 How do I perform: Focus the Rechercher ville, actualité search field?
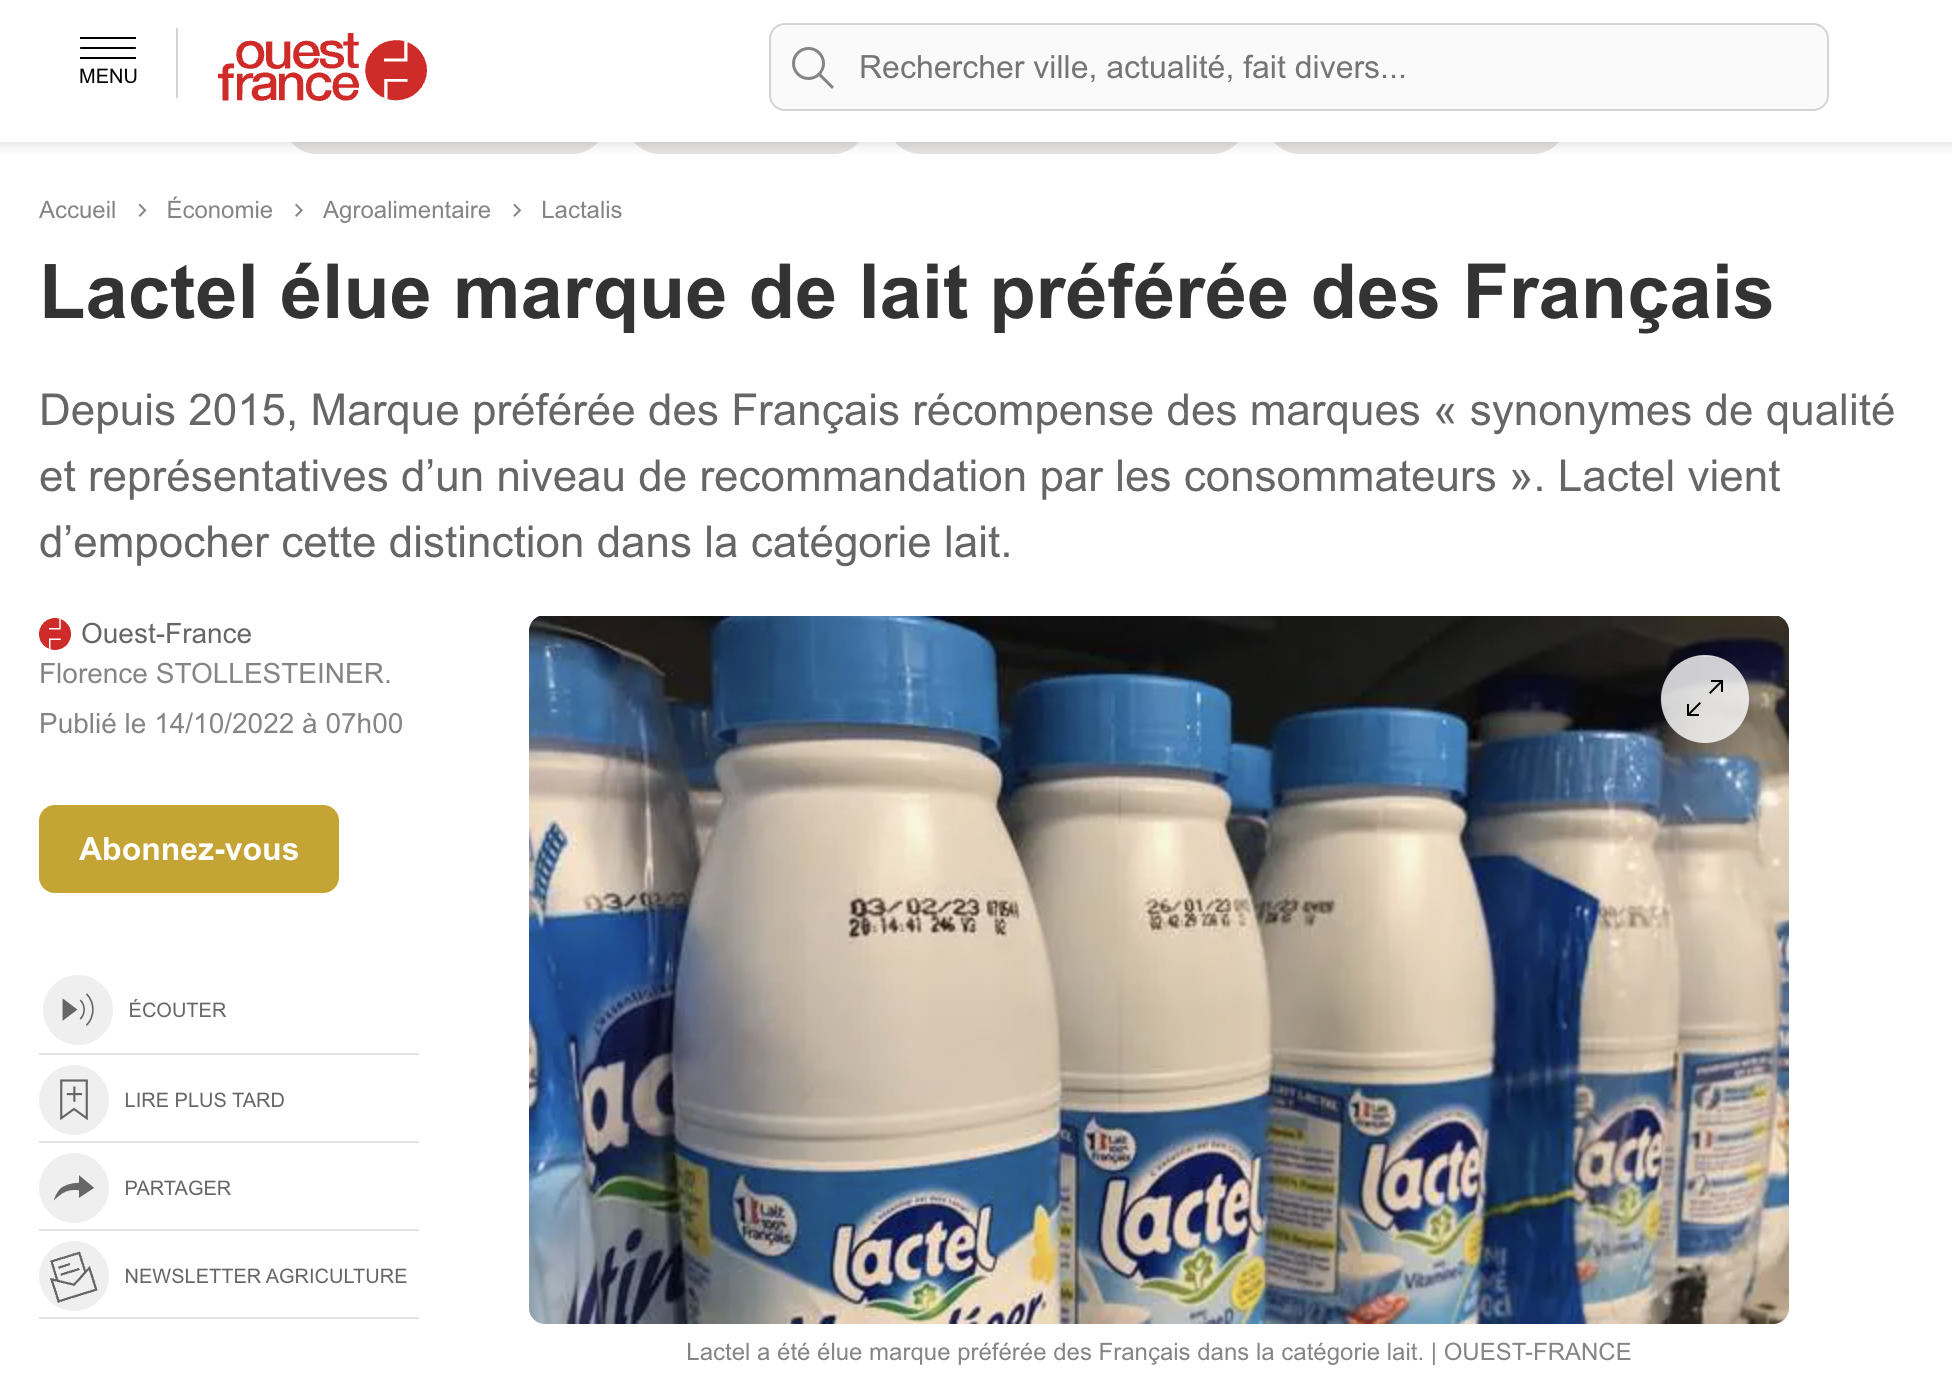(1298, 67)
